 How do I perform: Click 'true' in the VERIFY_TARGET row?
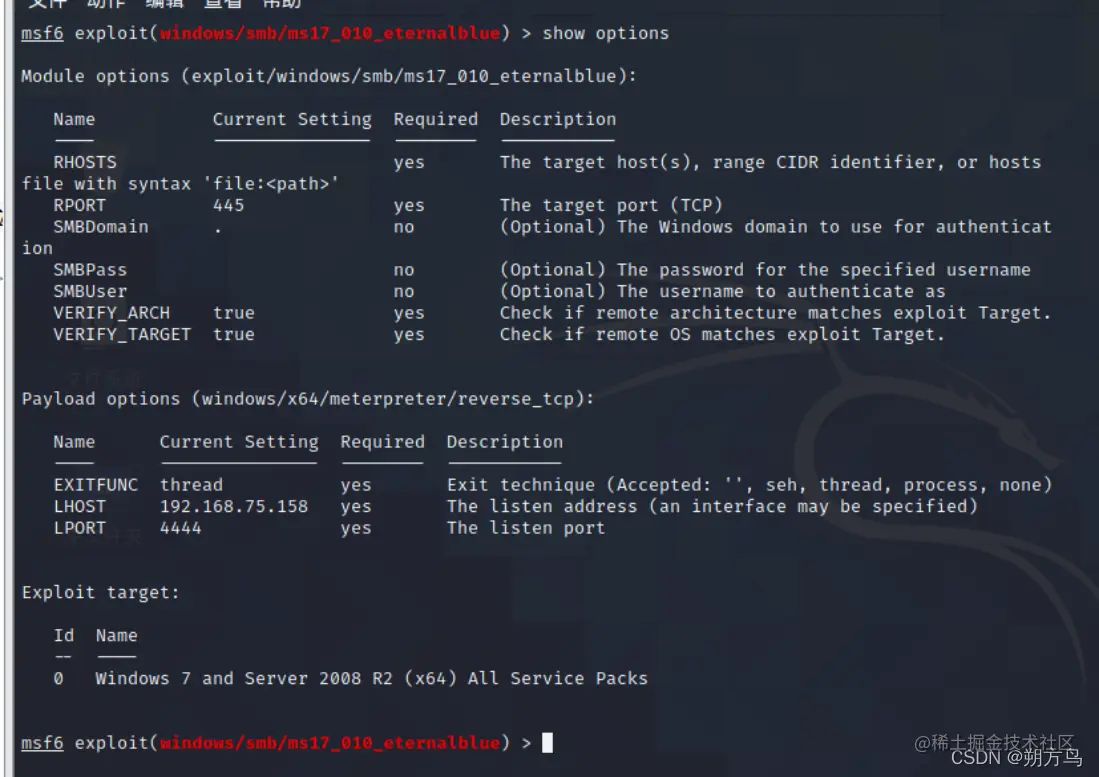[234, 335]
